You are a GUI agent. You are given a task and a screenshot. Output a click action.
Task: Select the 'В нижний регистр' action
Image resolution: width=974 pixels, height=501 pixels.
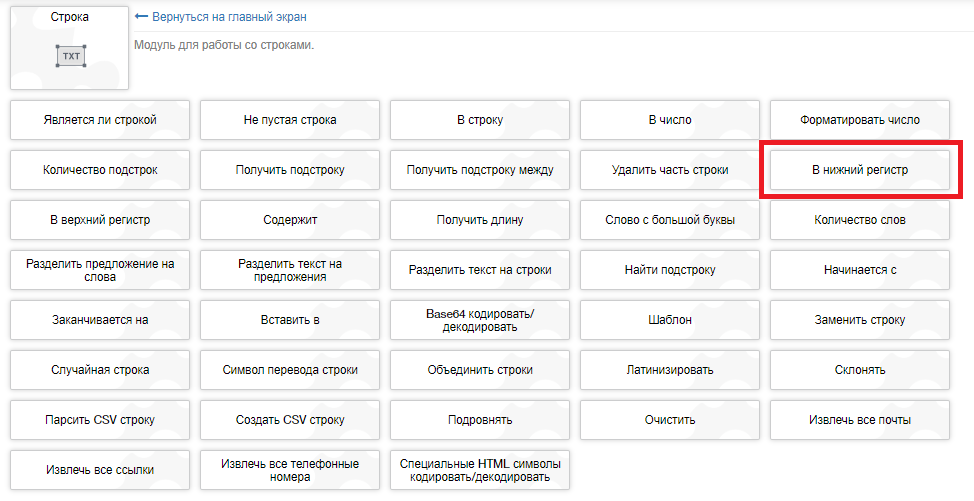860,170
